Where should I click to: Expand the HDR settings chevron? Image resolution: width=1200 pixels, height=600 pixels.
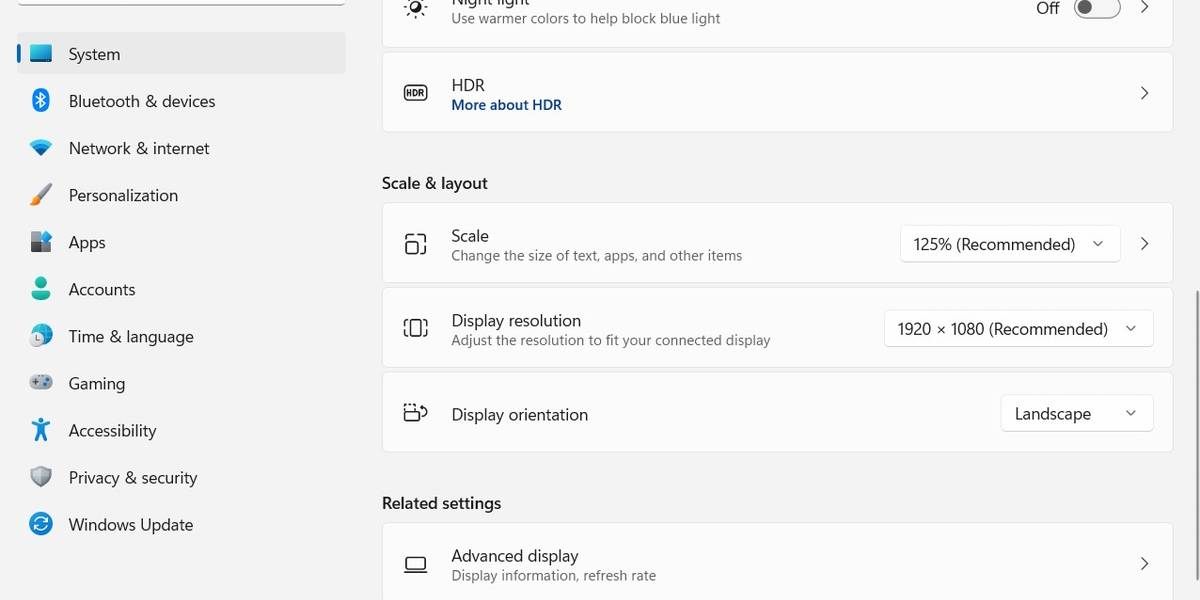coord(1145,93)
